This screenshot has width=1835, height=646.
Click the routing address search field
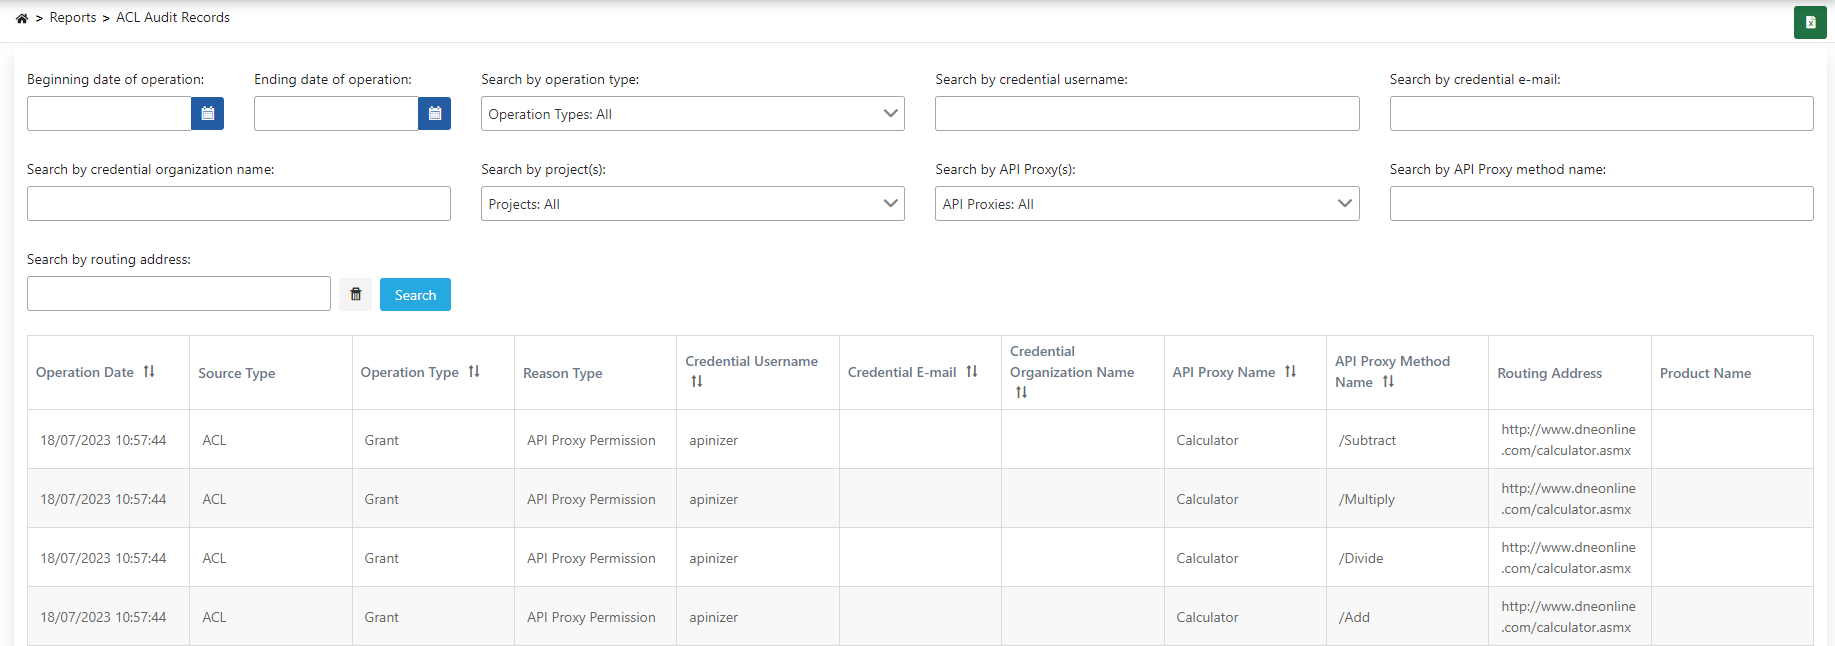coord(178,294)
